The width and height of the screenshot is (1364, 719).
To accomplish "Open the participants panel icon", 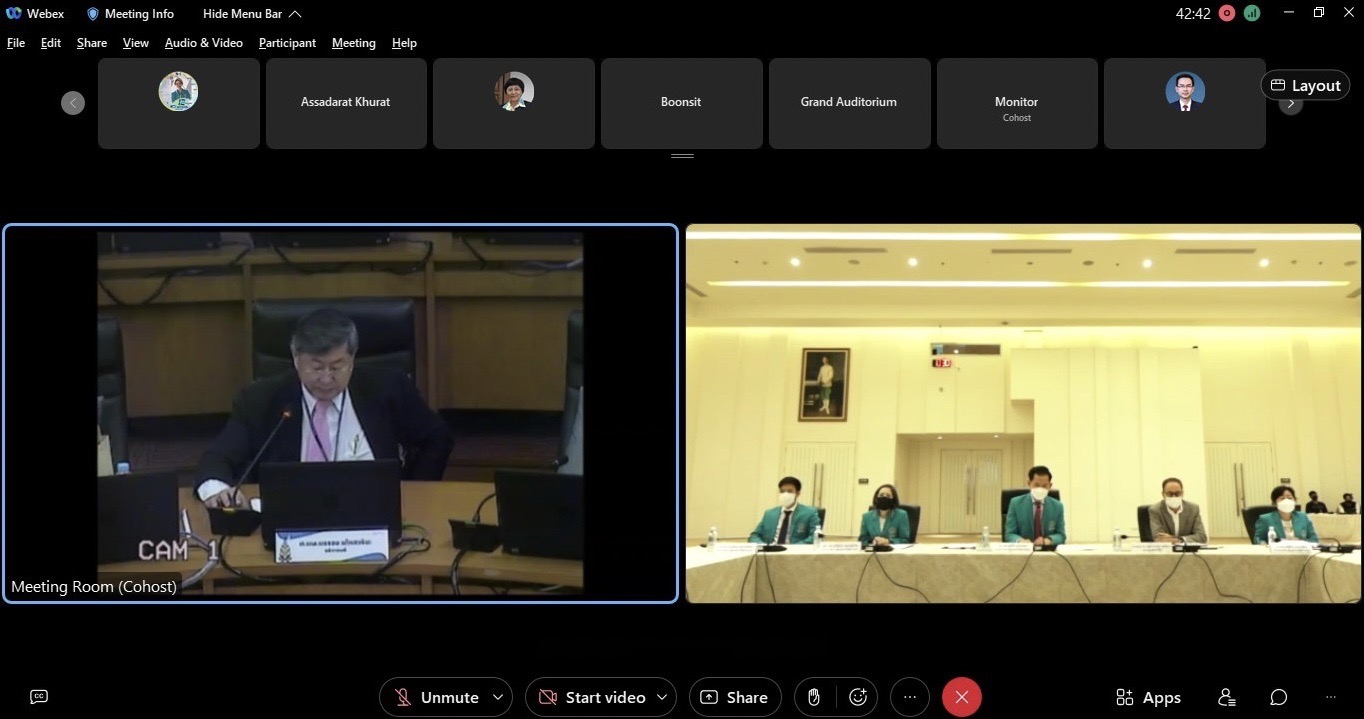I will 1227,697.
